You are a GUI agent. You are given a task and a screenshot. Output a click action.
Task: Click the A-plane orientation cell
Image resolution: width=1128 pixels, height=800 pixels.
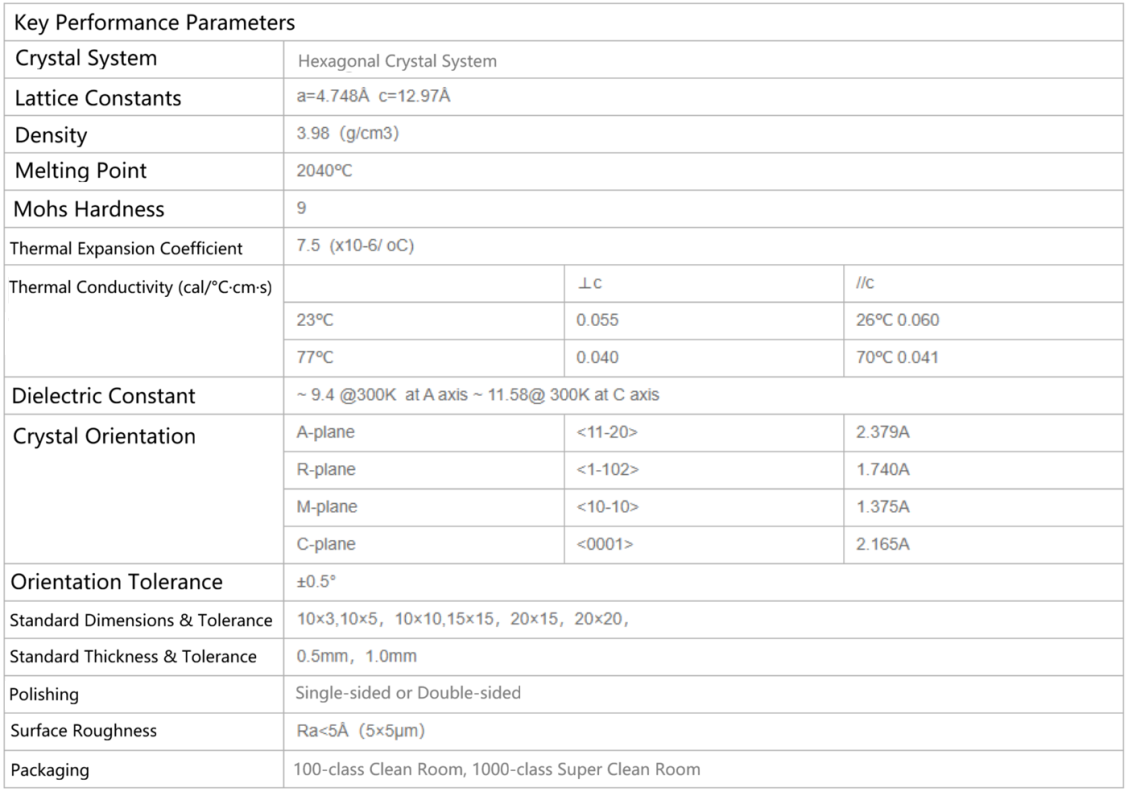tap(325, 433)
